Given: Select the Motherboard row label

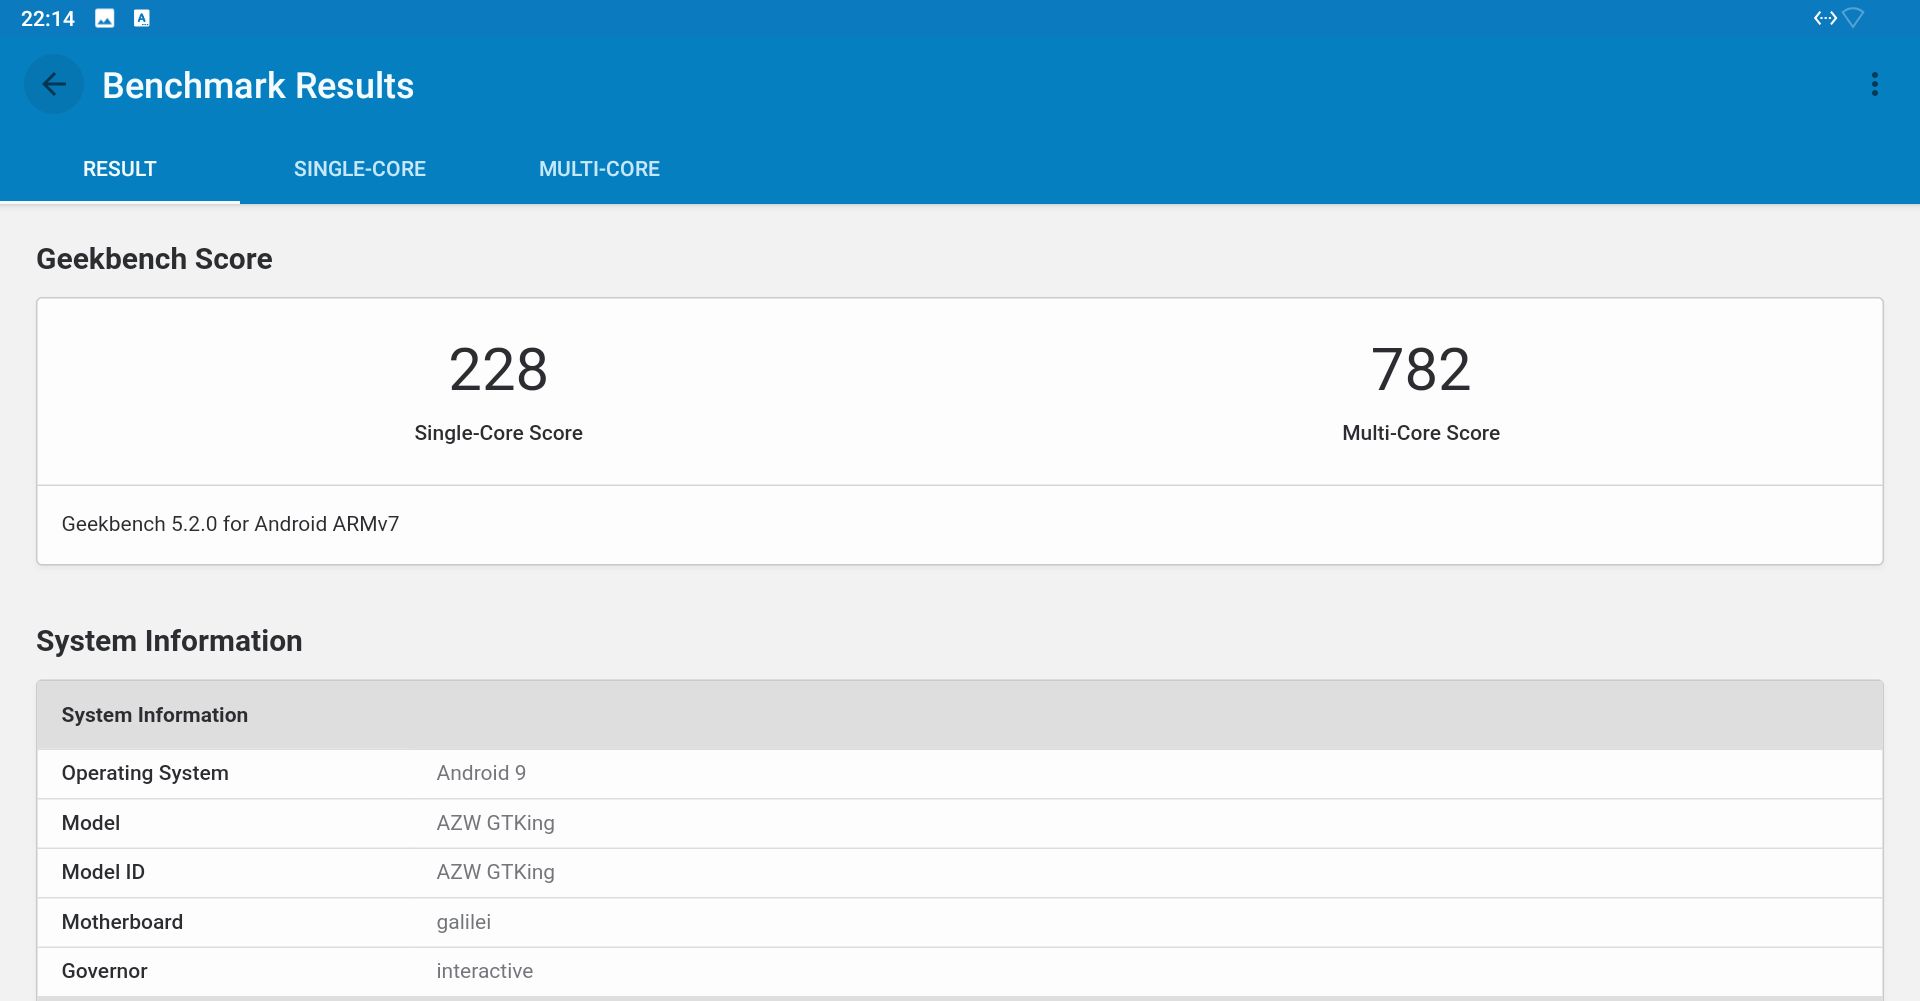Looking at the screenshot, I should [x=122, y=922].
